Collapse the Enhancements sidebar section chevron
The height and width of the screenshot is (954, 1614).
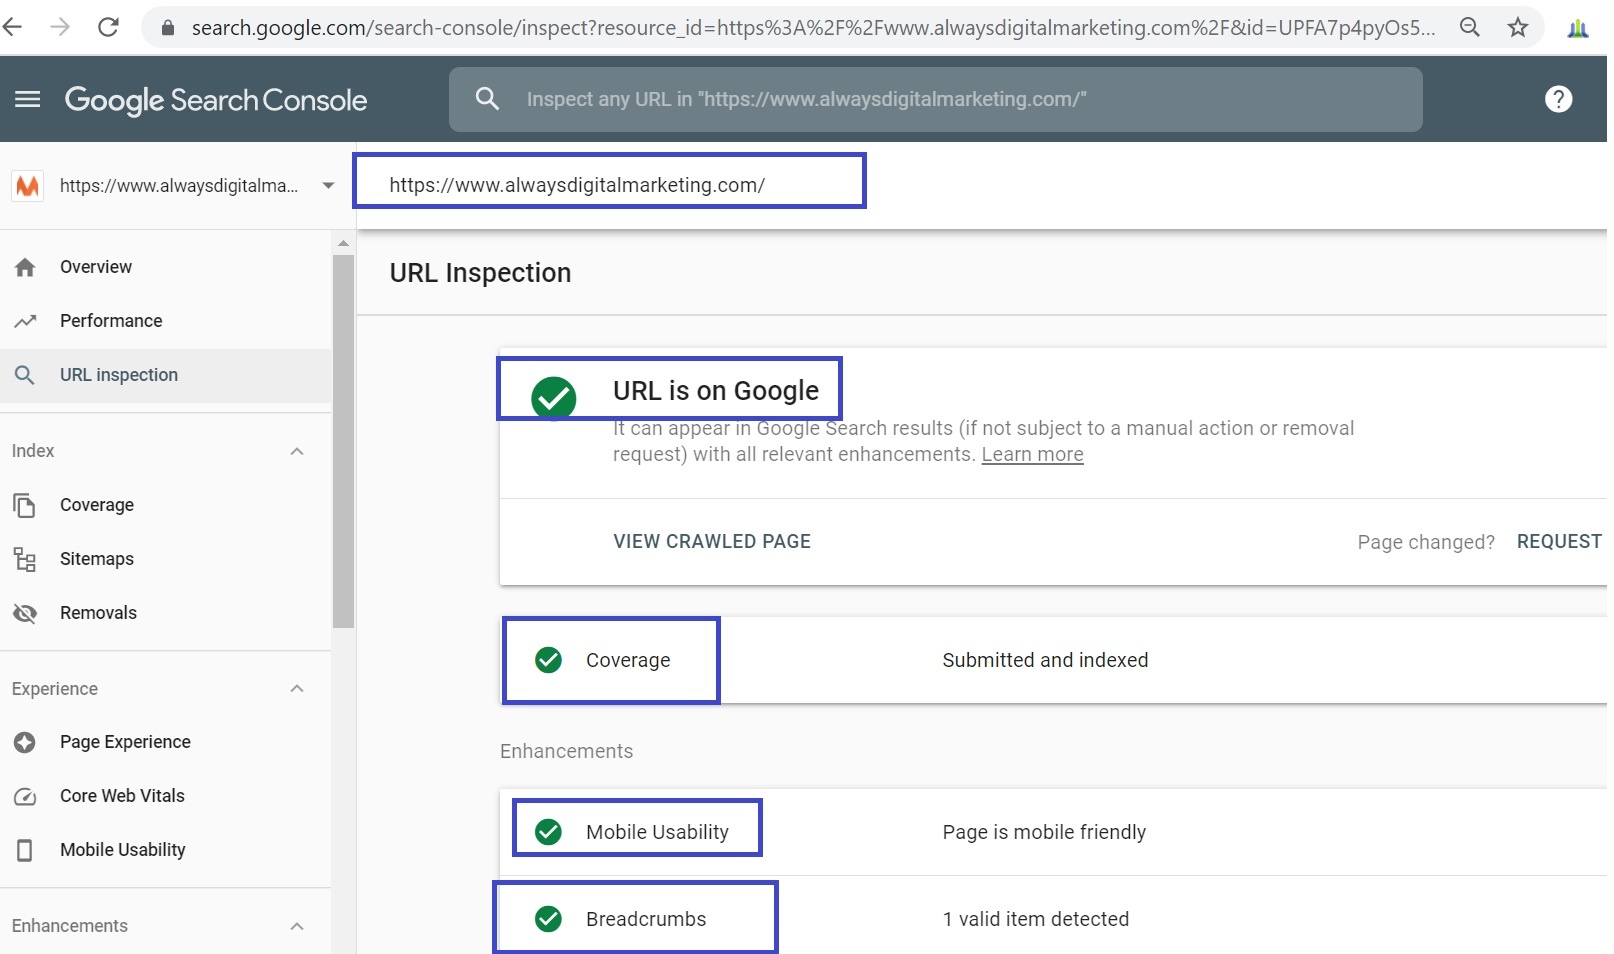pos(297,926)
